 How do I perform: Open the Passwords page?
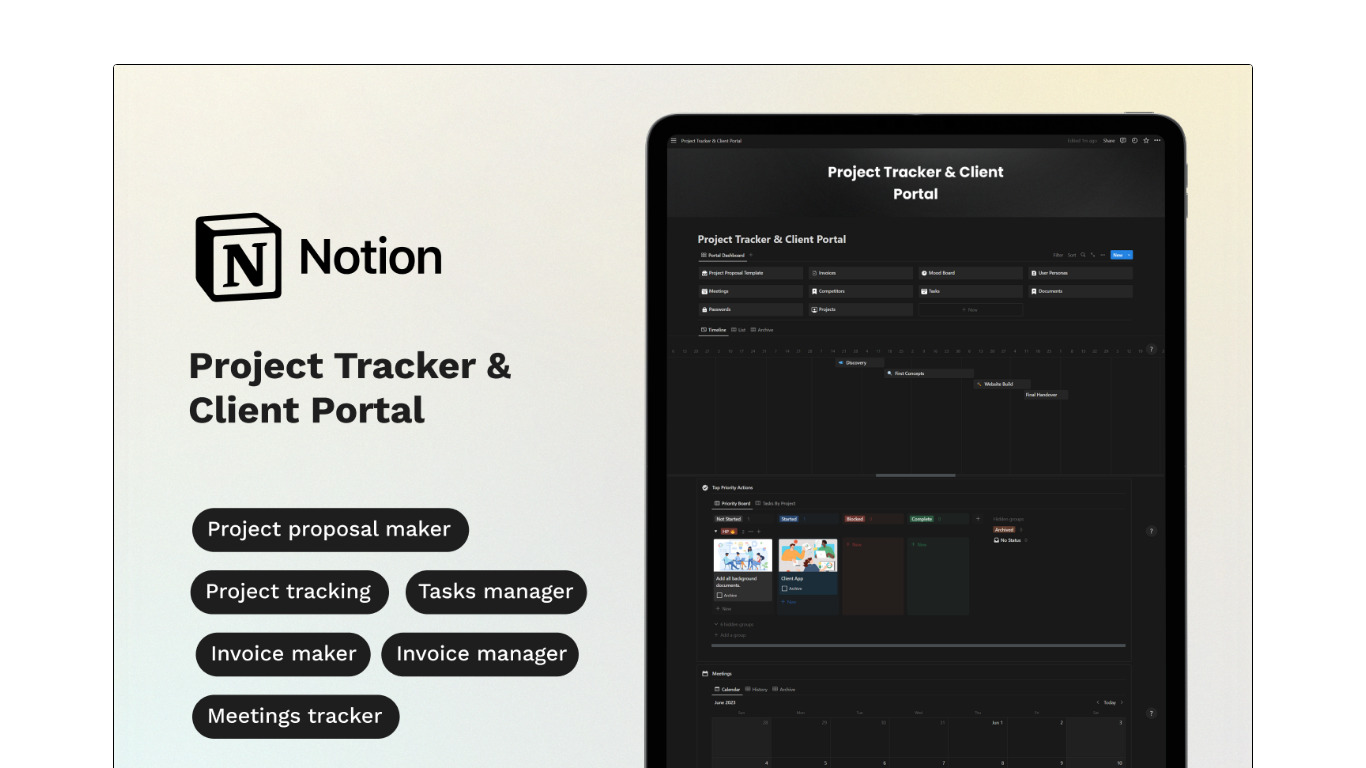click(x=751, y=310)
